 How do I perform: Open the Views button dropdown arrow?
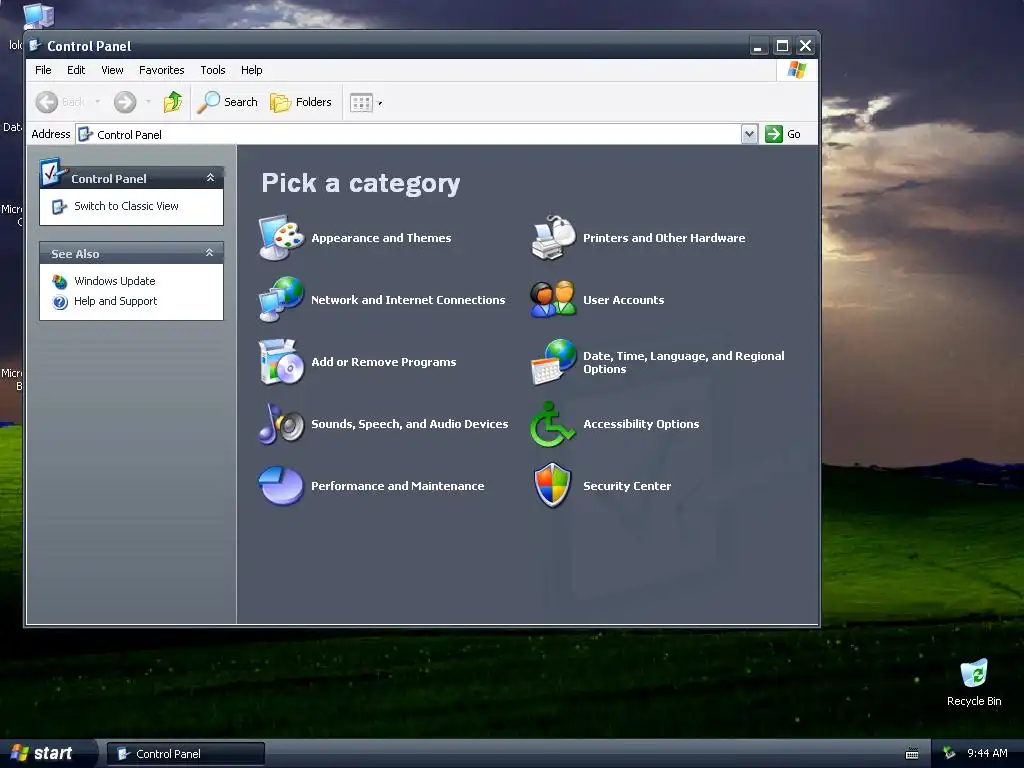click(380, 103)
